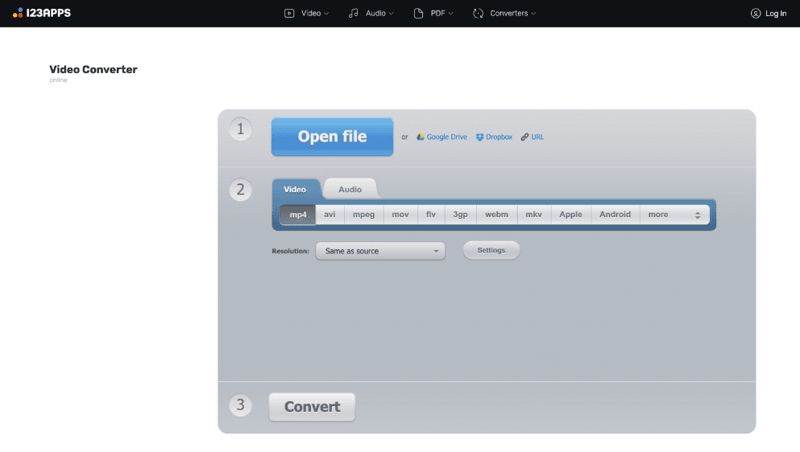Image resolution: width=800 pixels, height=452 pixels.
Task: Select the mkv format
Action: coord(534,215)
